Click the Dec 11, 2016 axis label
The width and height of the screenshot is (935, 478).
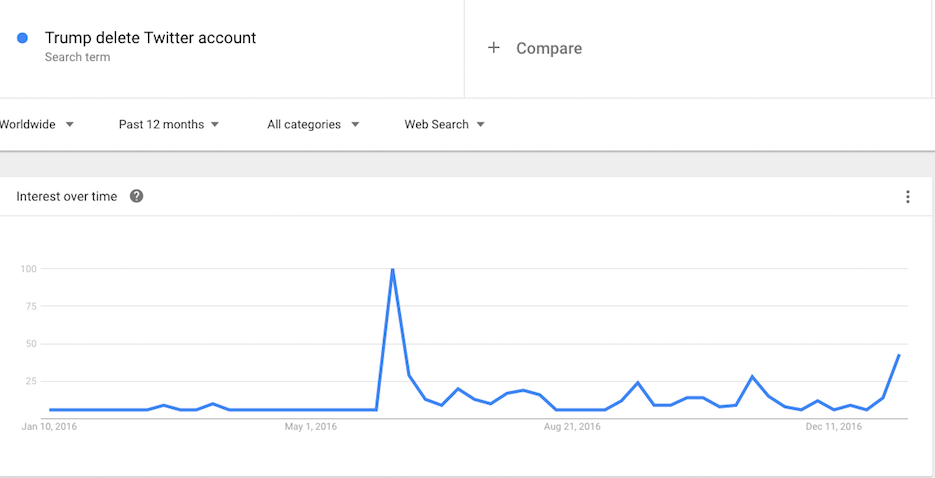pos(834,427)
